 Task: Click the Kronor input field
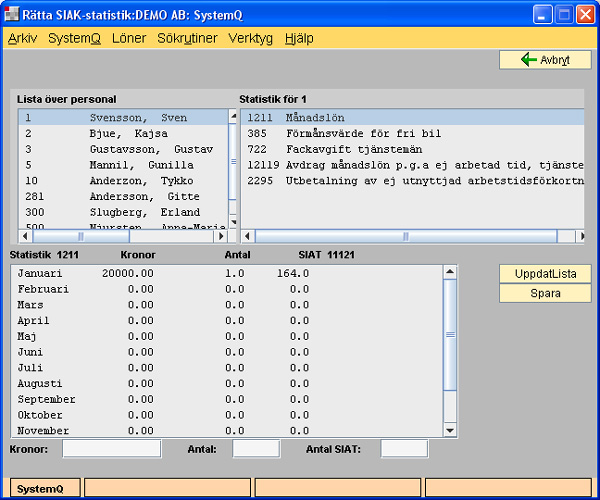(x=111, y=449)
